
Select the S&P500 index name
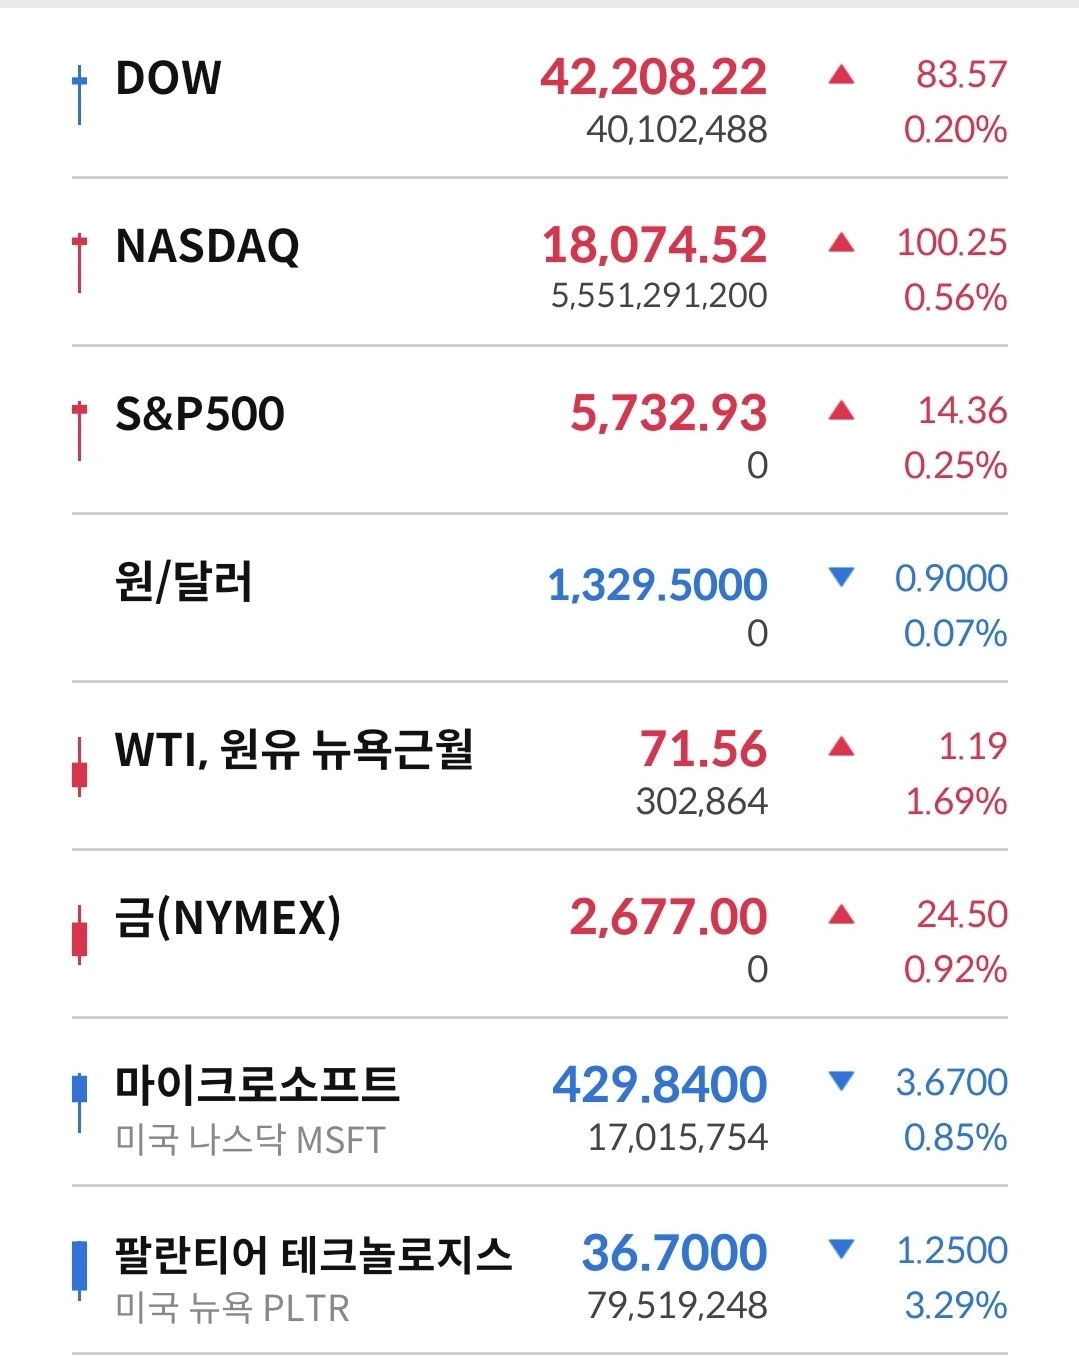point(200,414)
